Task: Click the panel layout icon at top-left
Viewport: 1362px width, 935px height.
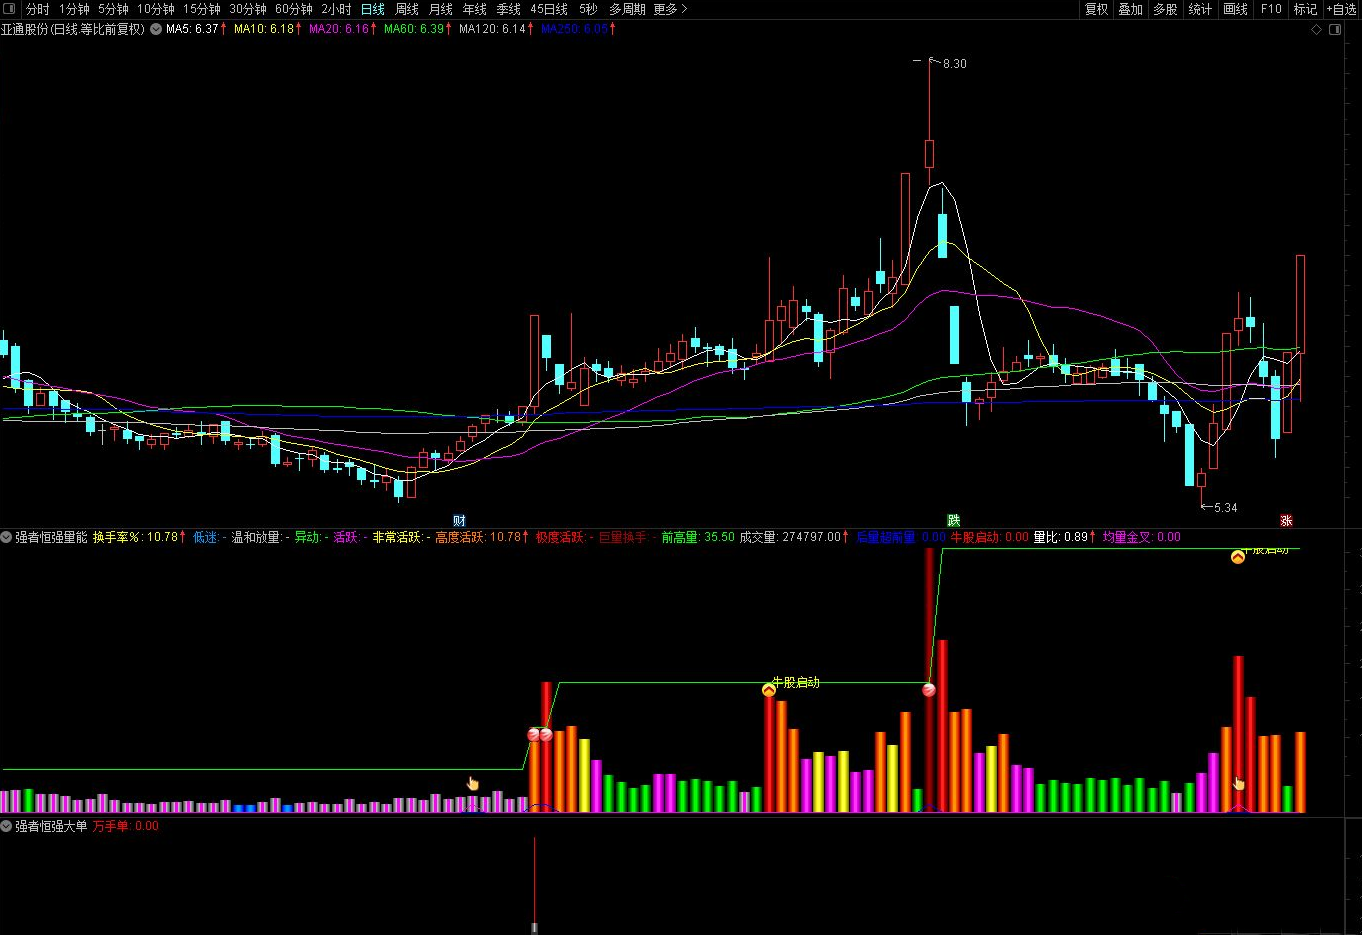Action: [x=10, y=9]
